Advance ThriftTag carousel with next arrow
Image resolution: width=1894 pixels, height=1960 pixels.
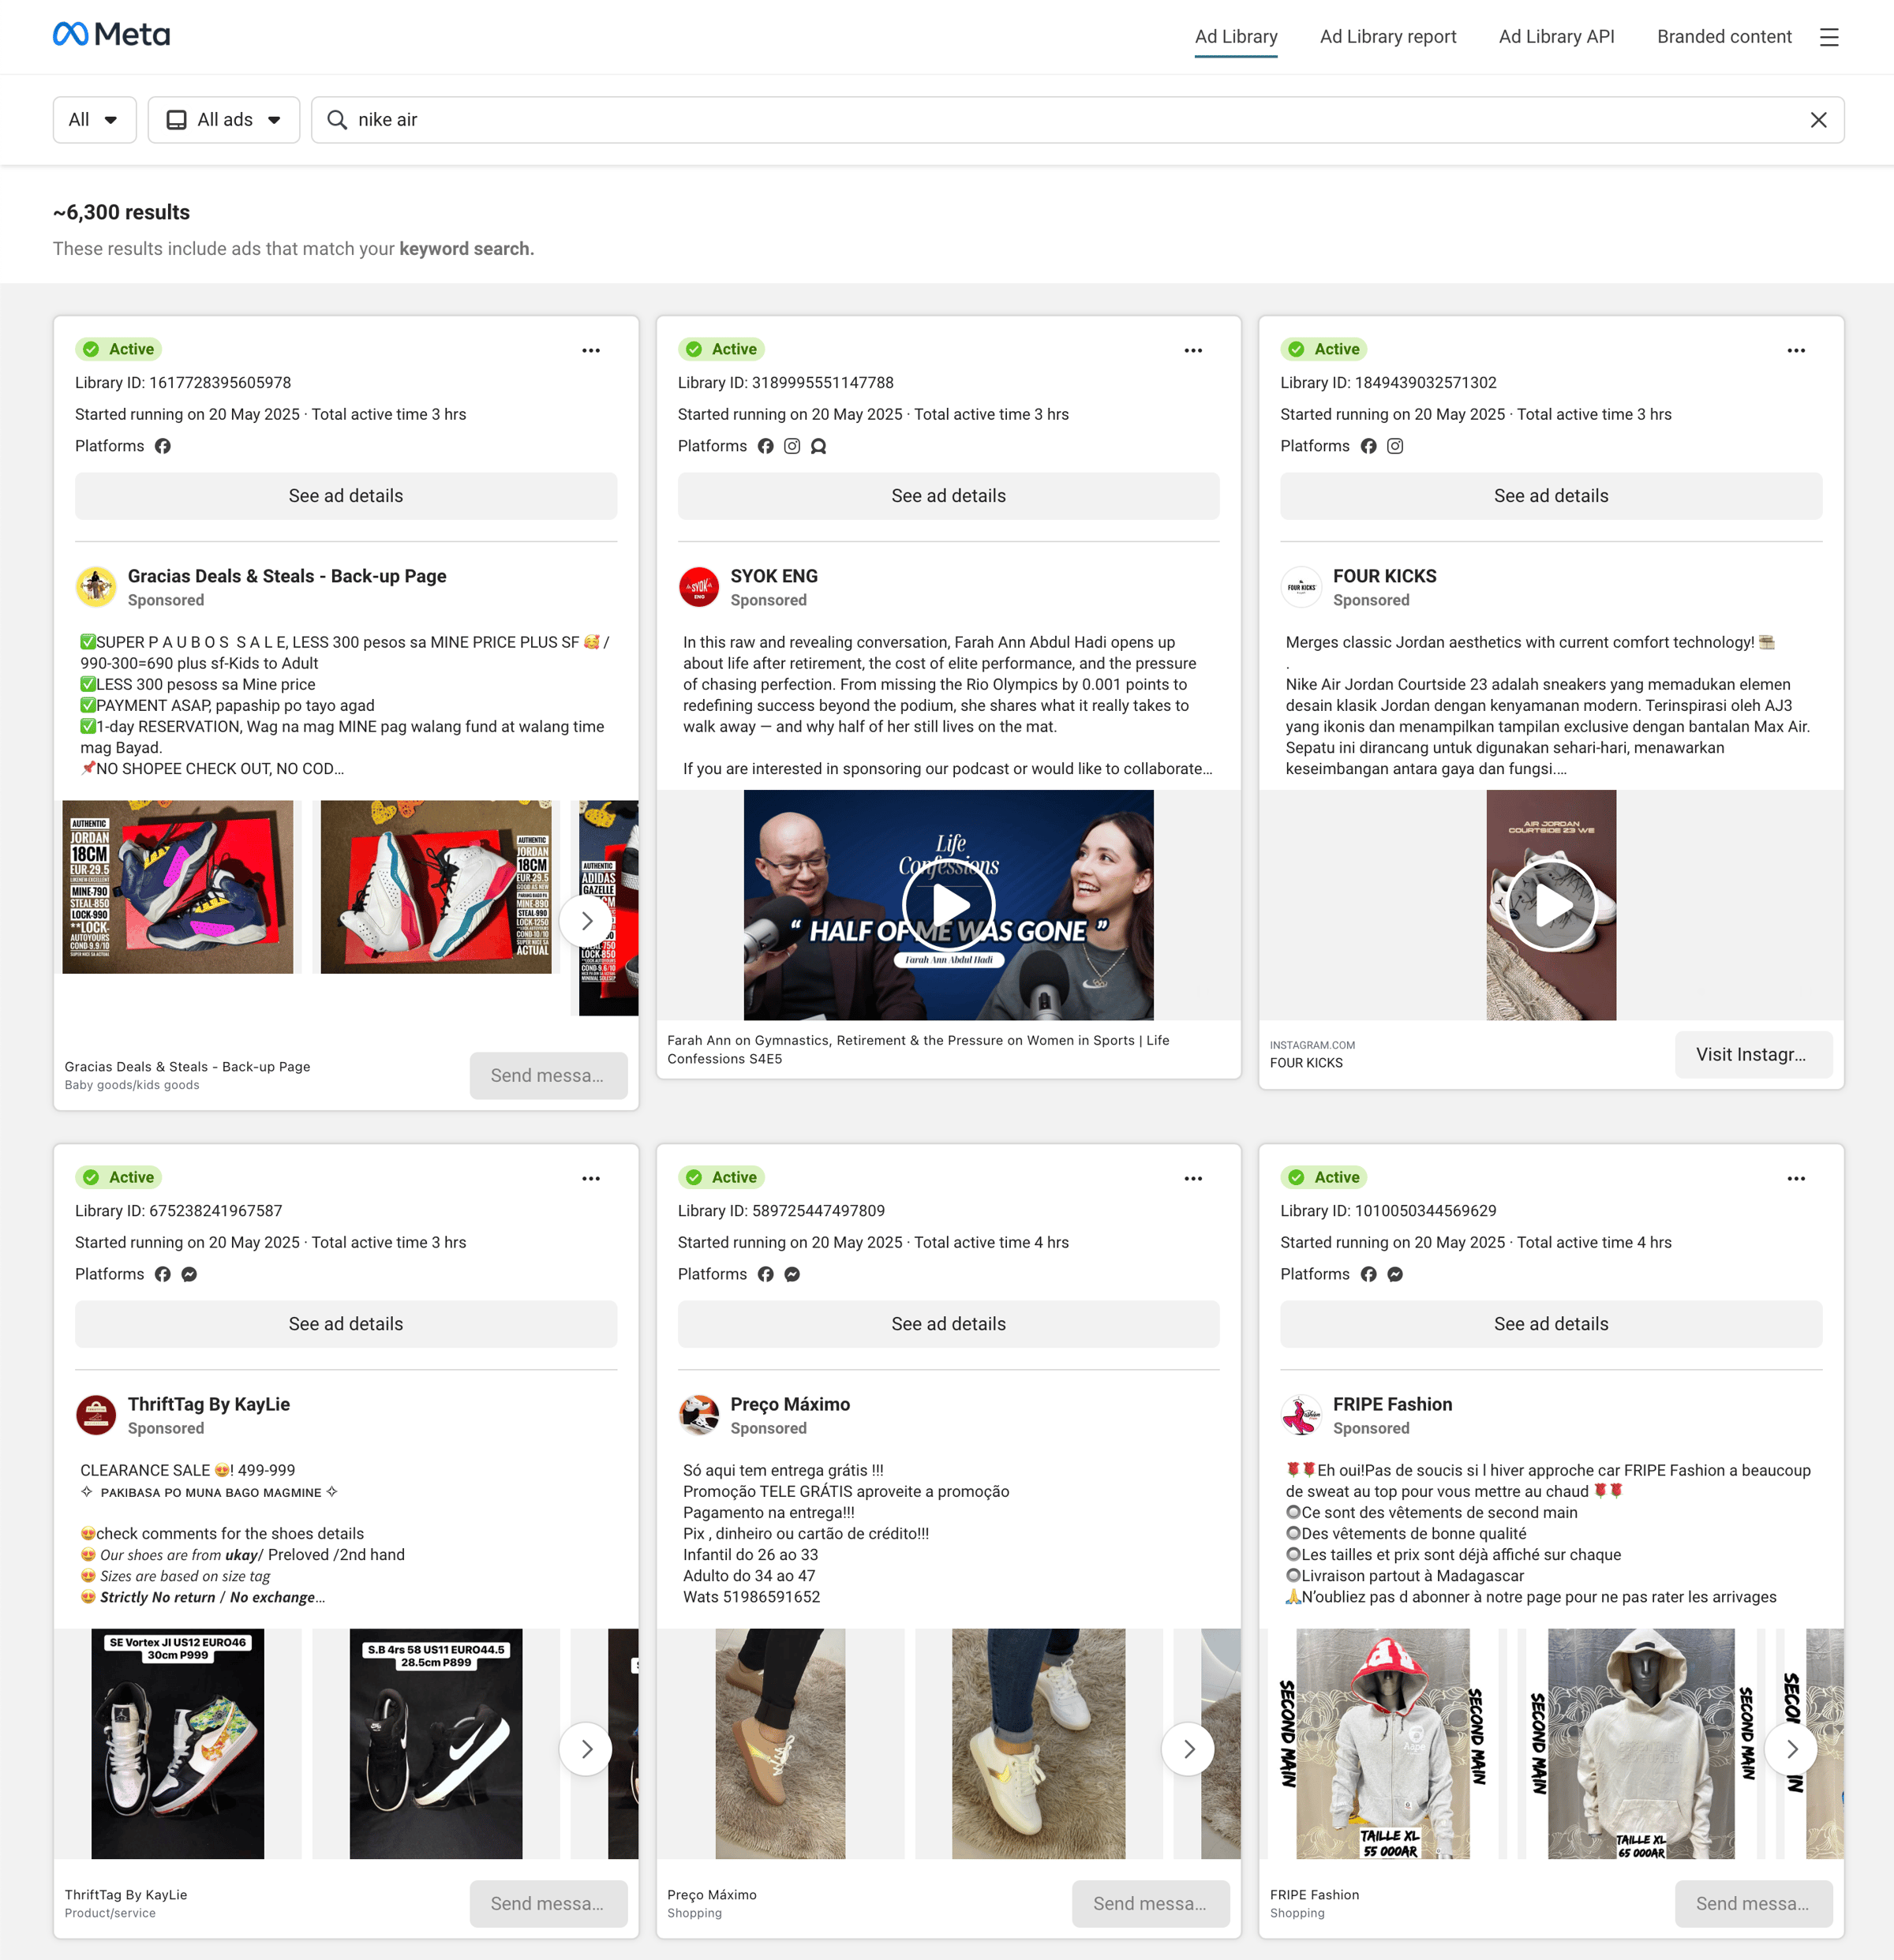(x=586, y=1749)
